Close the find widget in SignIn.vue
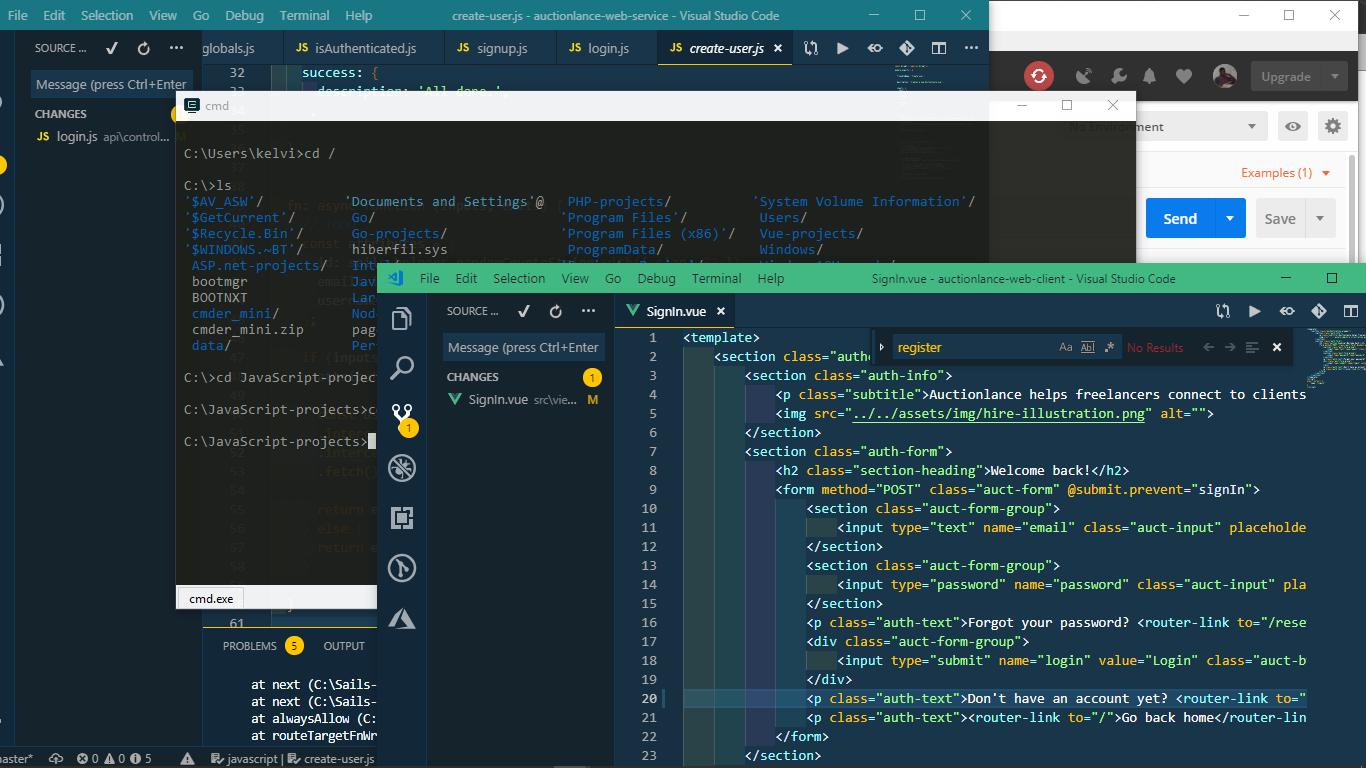The image size is (1366, 768). [x=1277, y=347]
